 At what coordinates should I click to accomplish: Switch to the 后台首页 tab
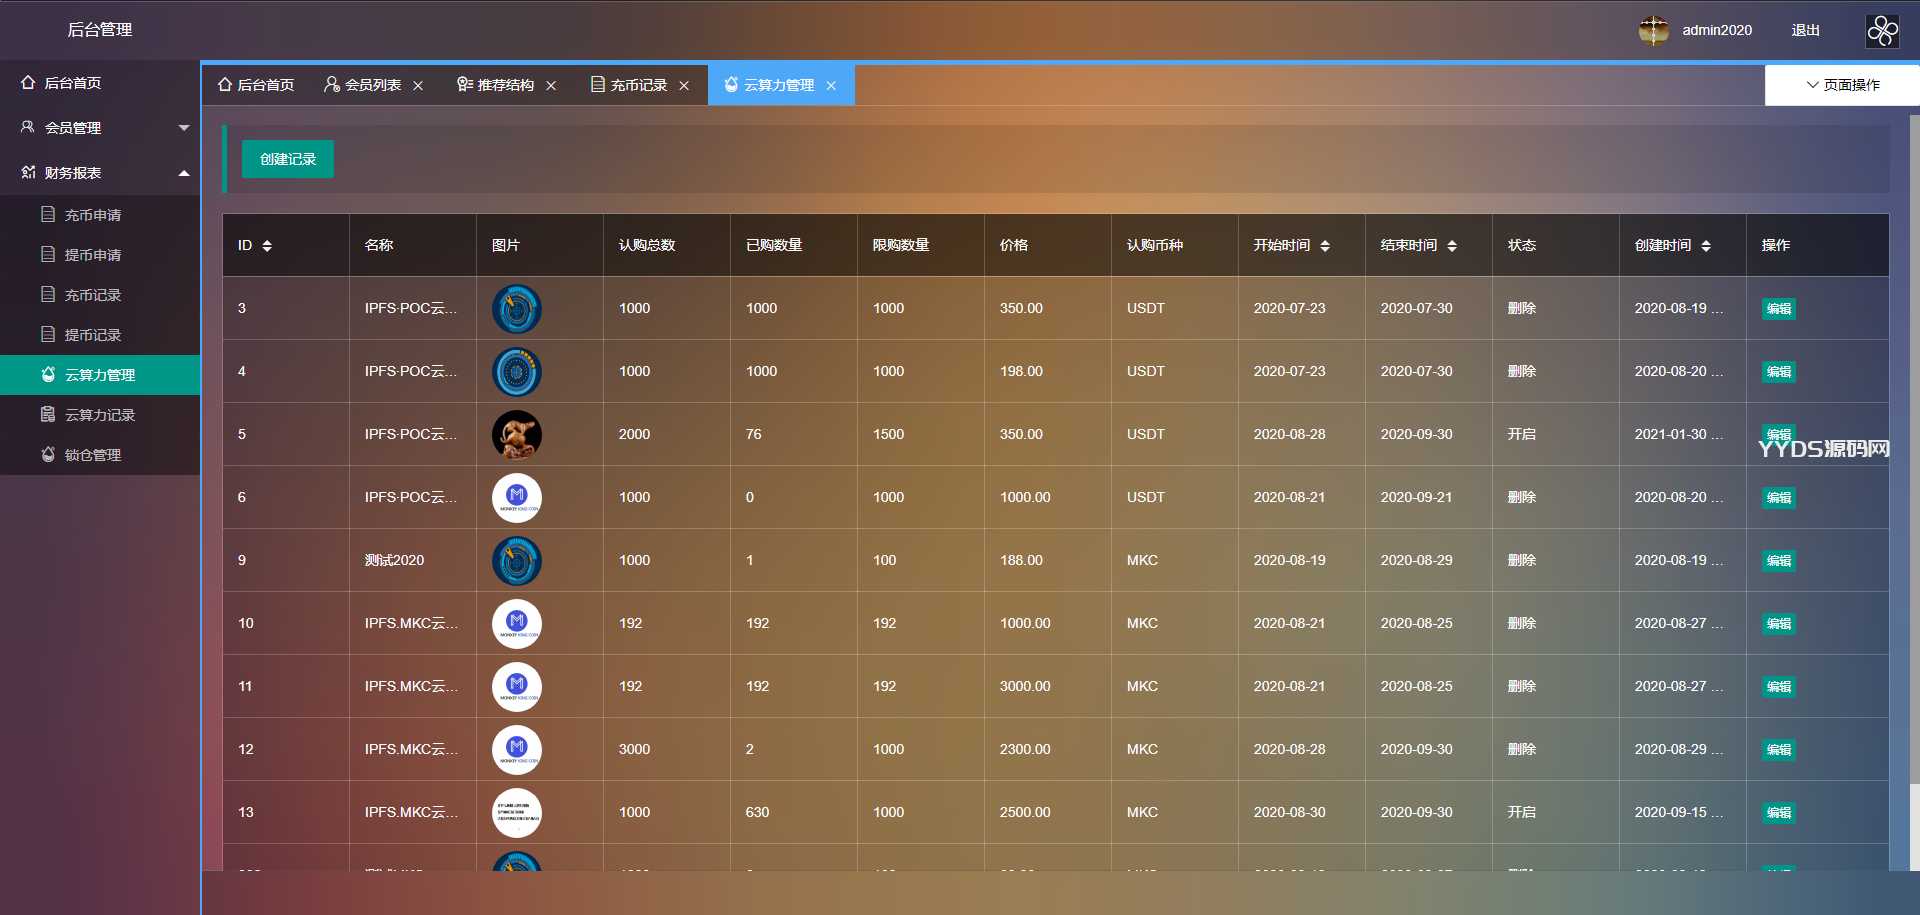click(x=256, y=85)
